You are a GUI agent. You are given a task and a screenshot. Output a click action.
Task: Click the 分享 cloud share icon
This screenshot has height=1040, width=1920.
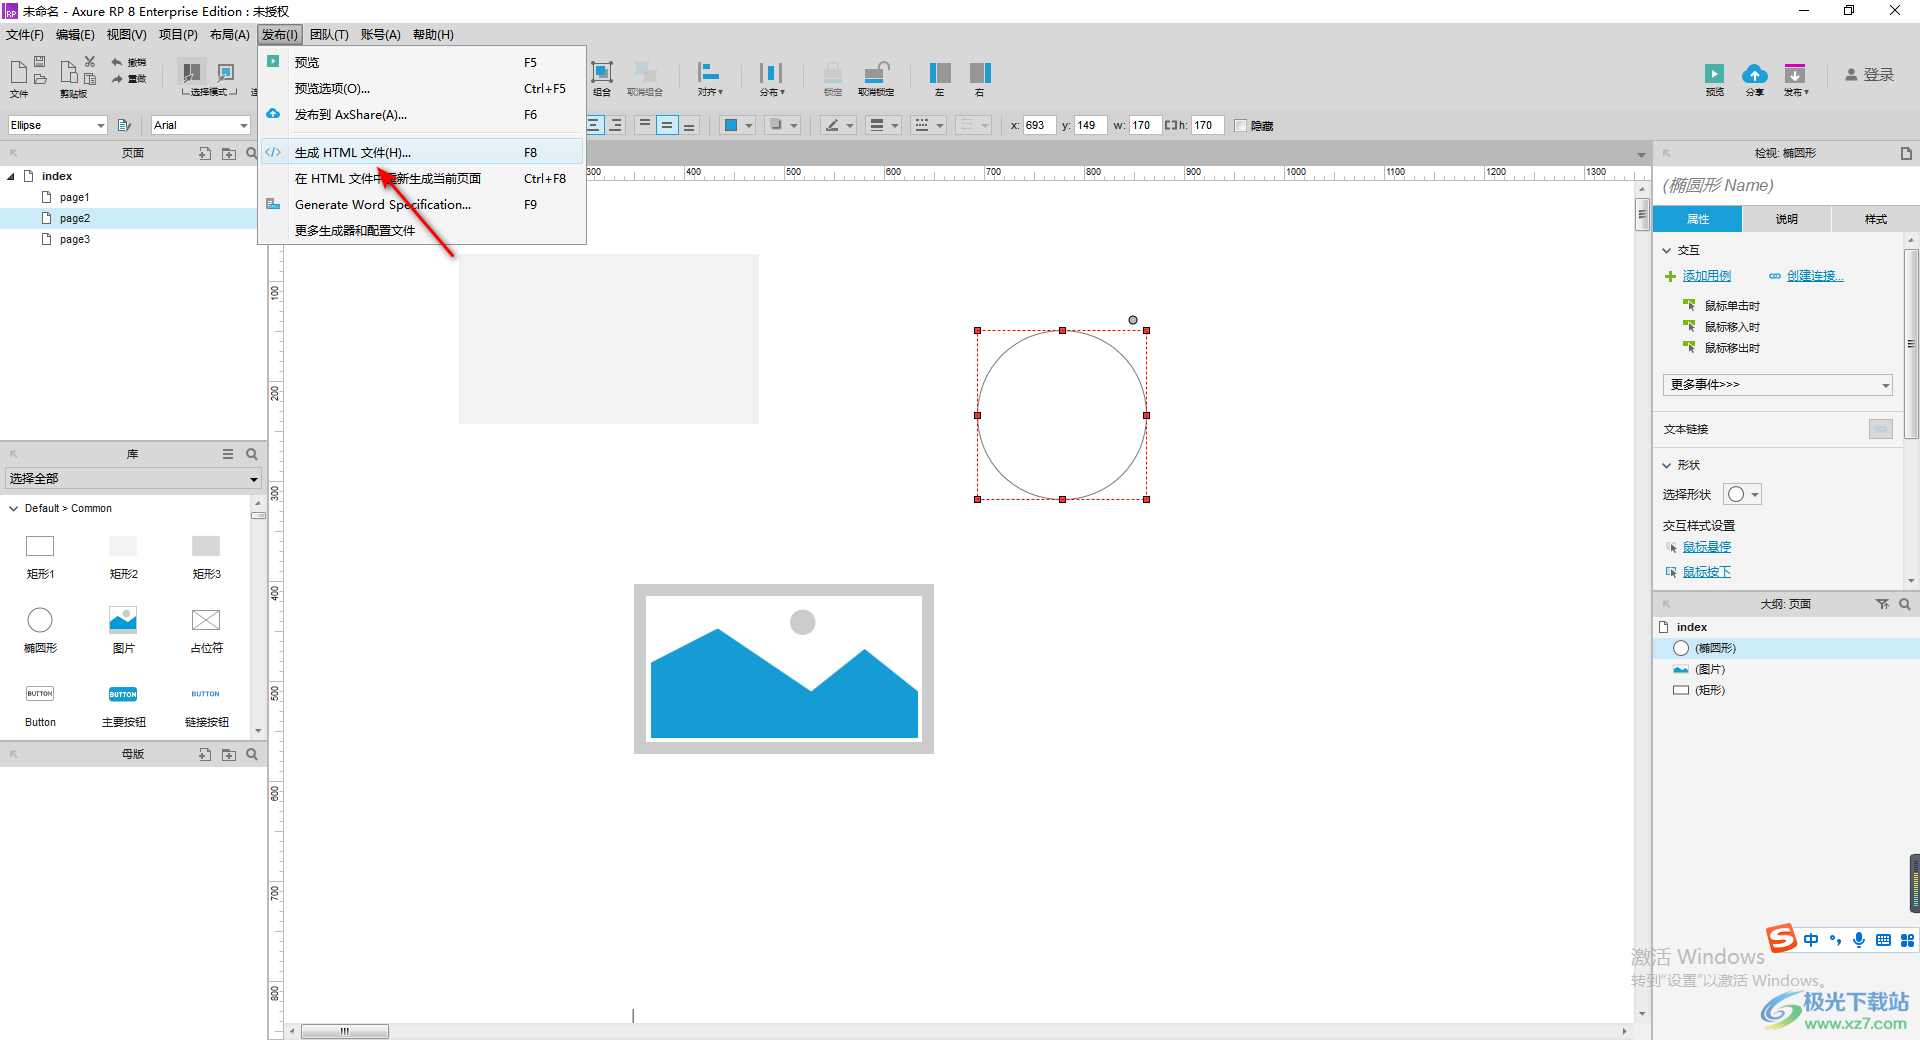click(1754, 76)
